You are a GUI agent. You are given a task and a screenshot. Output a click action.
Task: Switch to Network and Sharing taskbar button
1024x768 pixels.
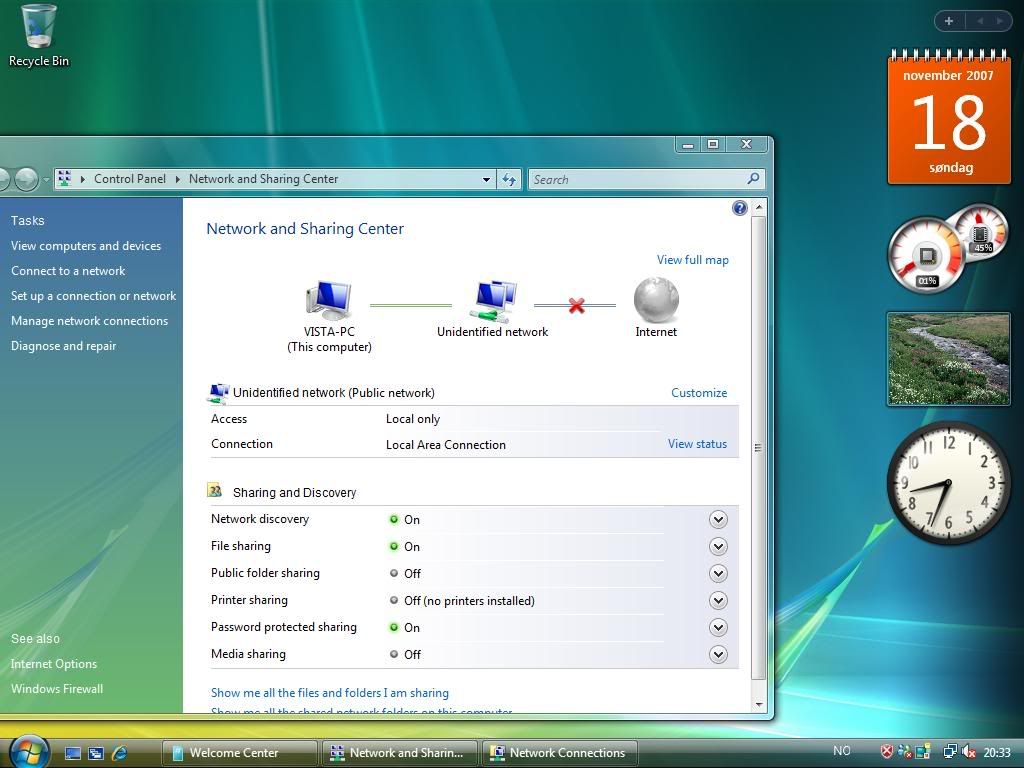coord(399,753)
